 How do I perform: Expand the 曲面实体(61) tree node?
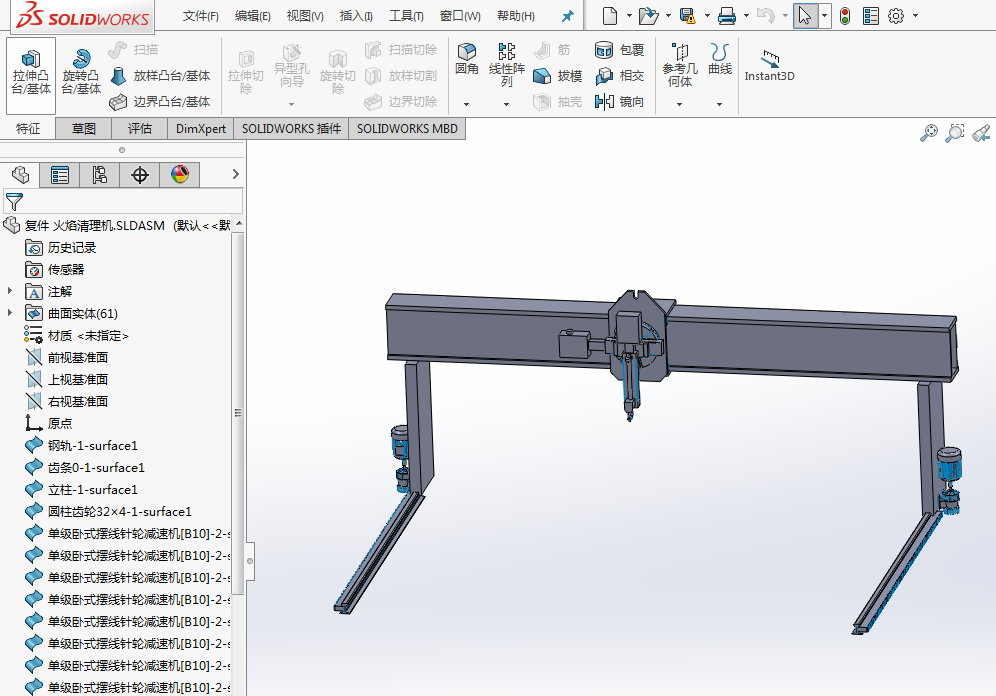click(10, 312)
